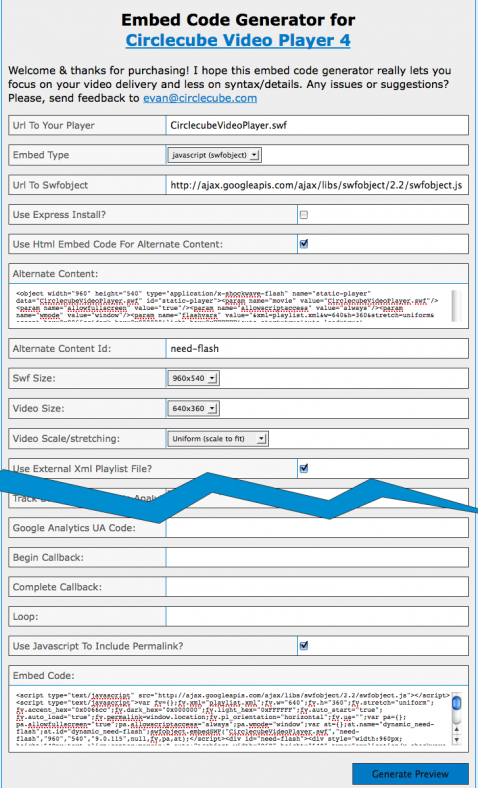Click the Loop input field
Image resolution: width=478 pixels, height=788 pixels.
(317, 616)
